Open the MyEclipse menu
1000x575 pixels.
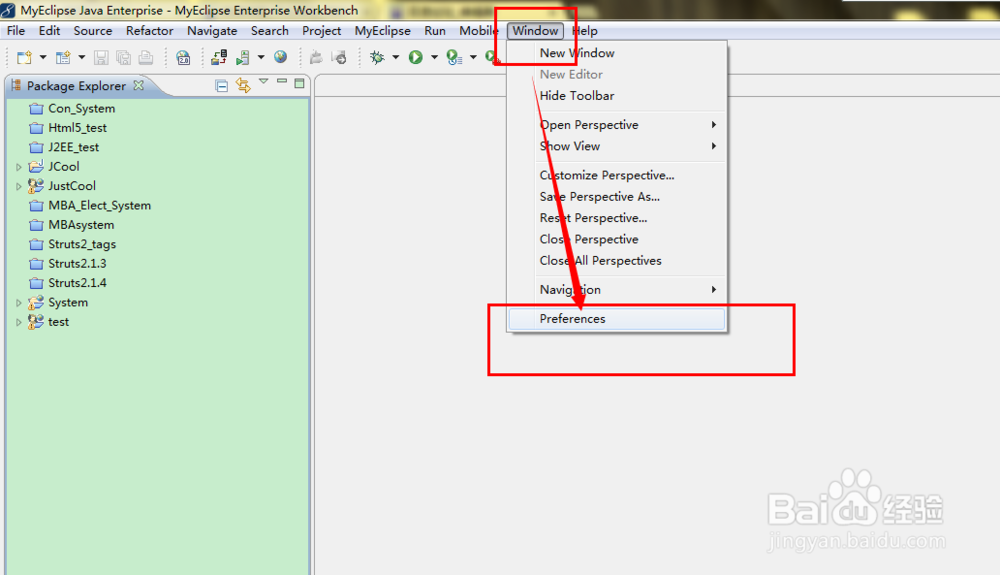383,31
